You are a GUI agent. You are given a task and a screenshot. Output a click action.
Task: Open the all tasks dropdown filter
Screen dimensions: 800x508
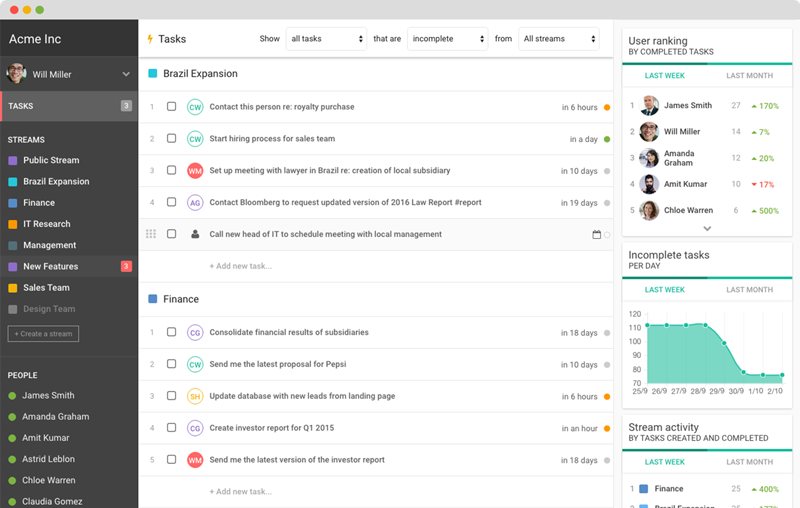click(327, 39)
